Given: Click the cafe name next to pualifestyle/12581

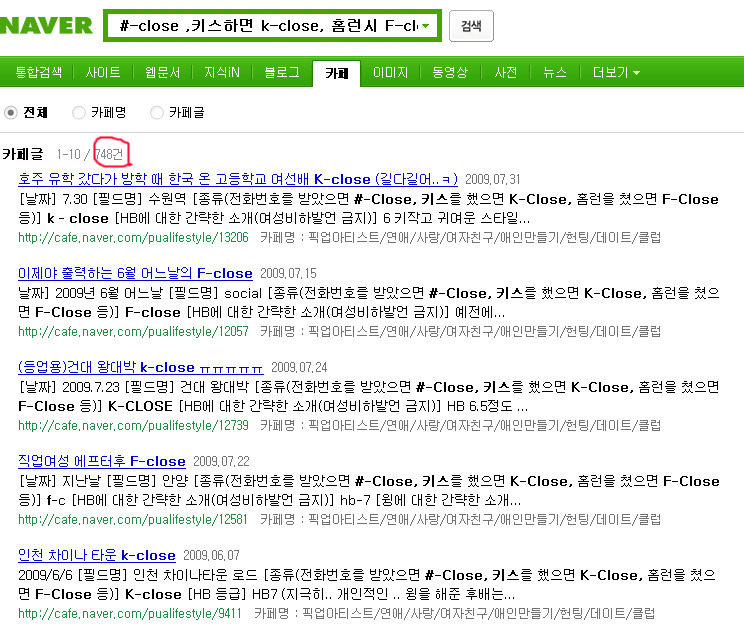Looking at the screenshot, I should pos(484,519).
